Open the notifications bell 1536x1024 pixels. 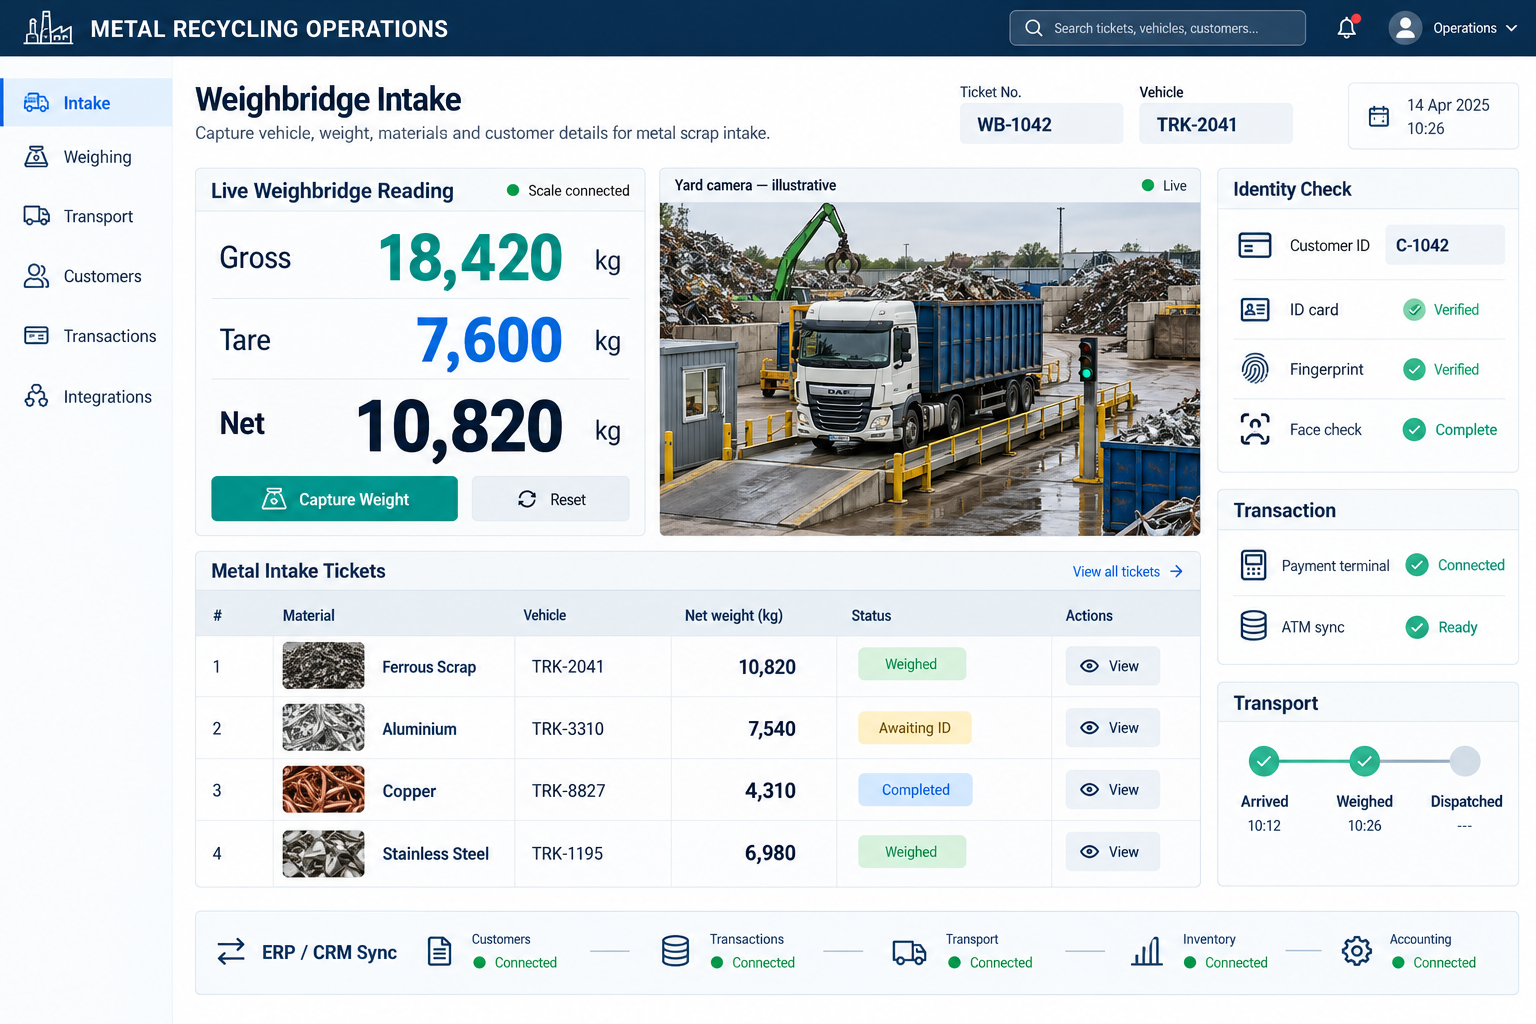1347,28
